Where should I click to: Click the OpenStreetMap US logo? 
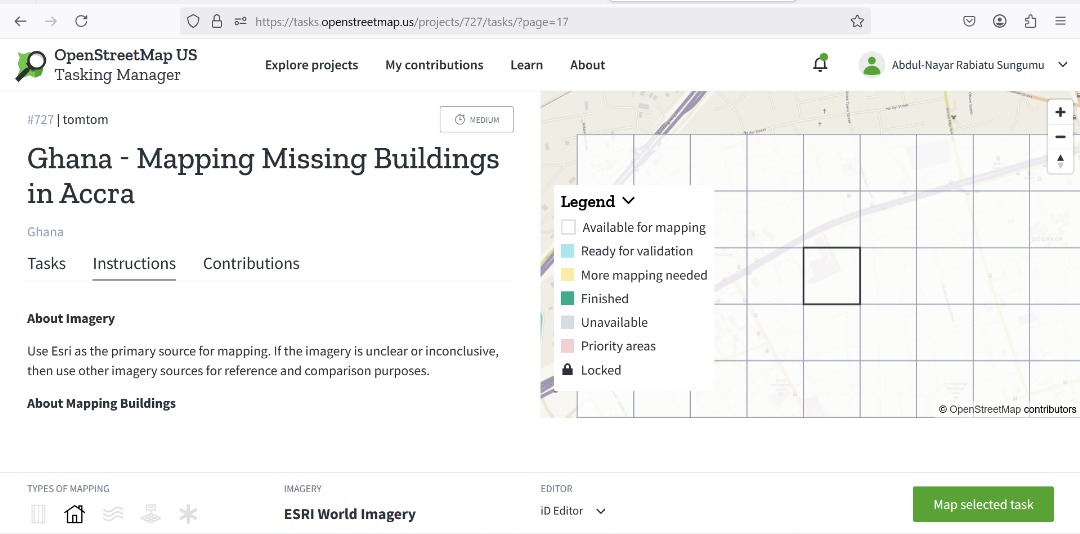pos(31,65)
